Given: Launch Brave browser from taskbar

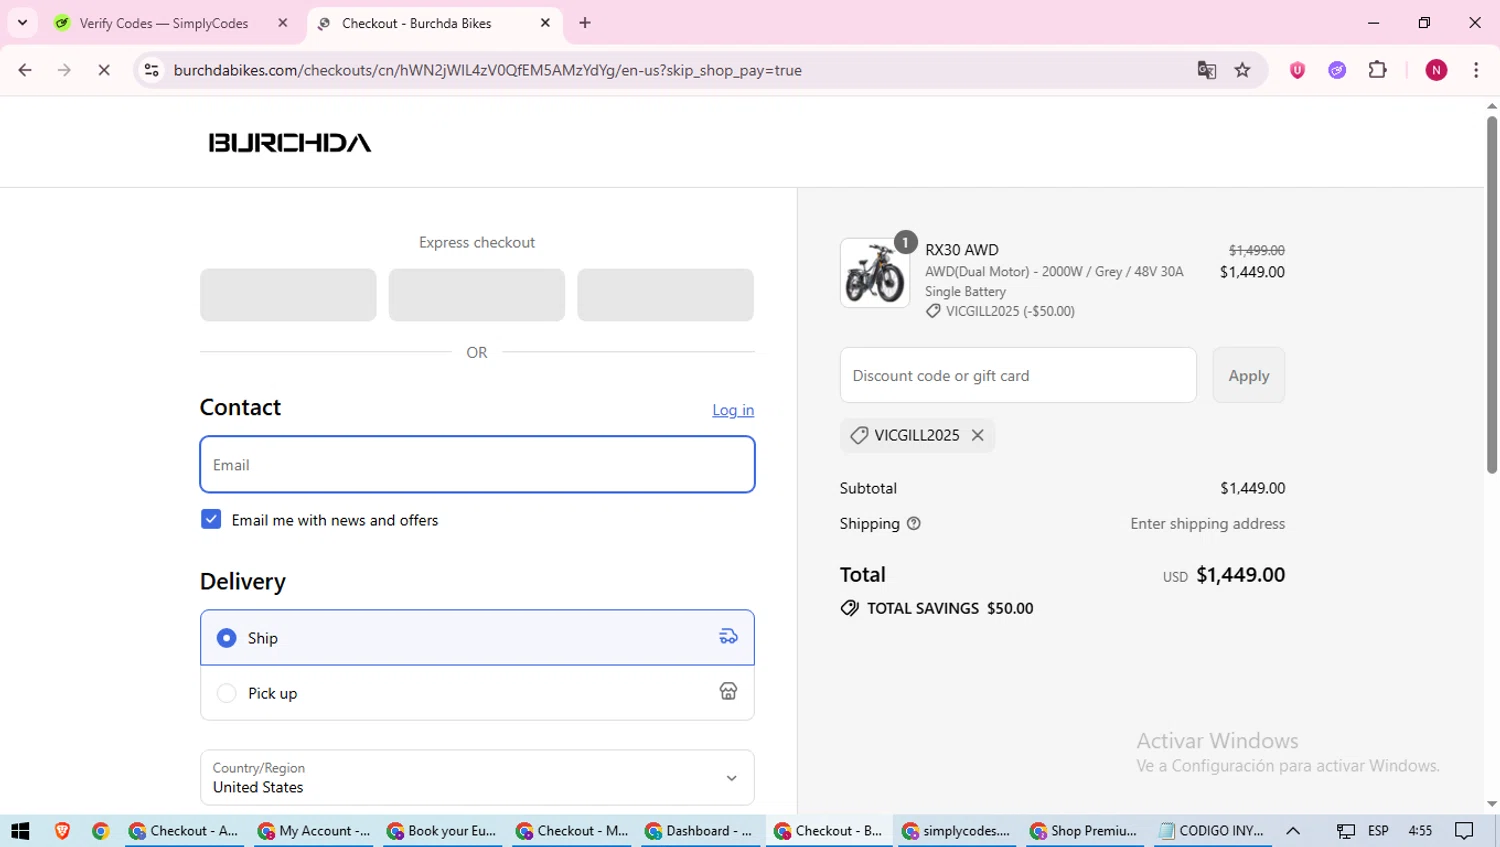Looking at the screenshot, I should point(62,831).
